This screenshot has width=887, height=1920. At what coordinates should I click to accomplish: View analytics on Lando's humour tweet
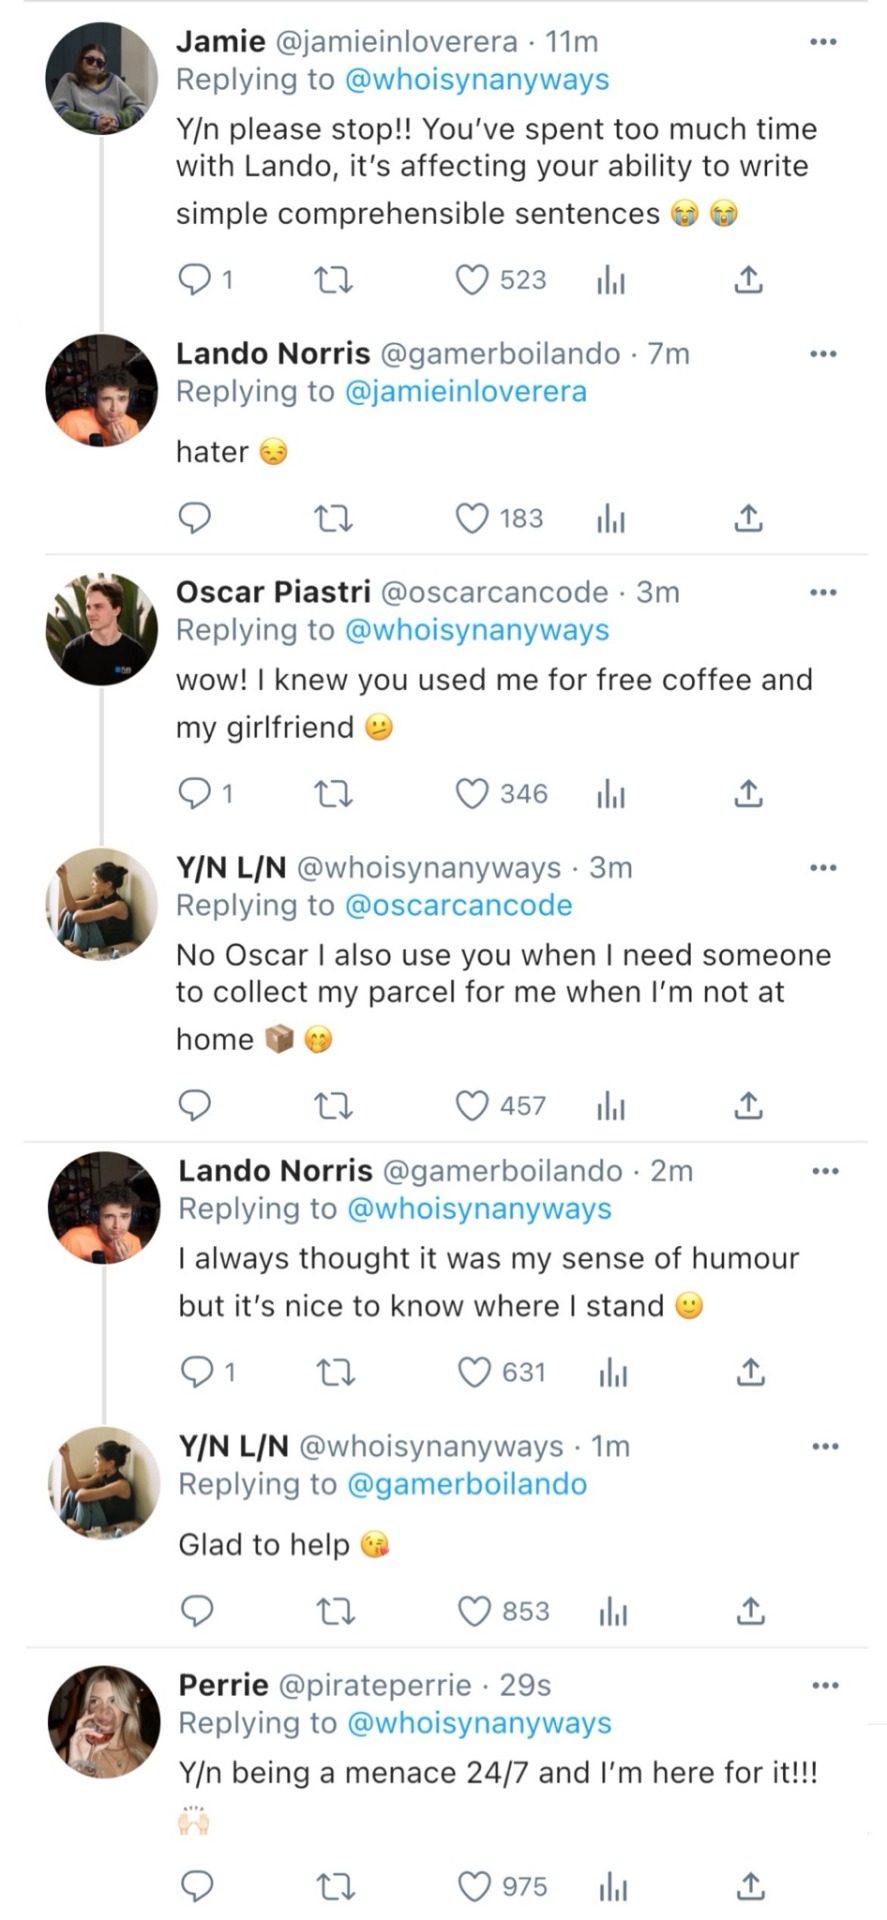(613, 1372)
